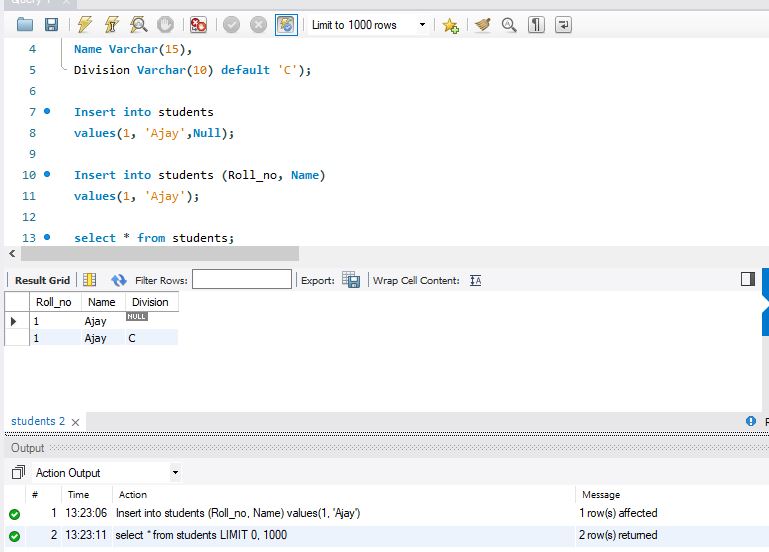
Task: Place cursor in select * from students line
Action: (x=154, y=238)
